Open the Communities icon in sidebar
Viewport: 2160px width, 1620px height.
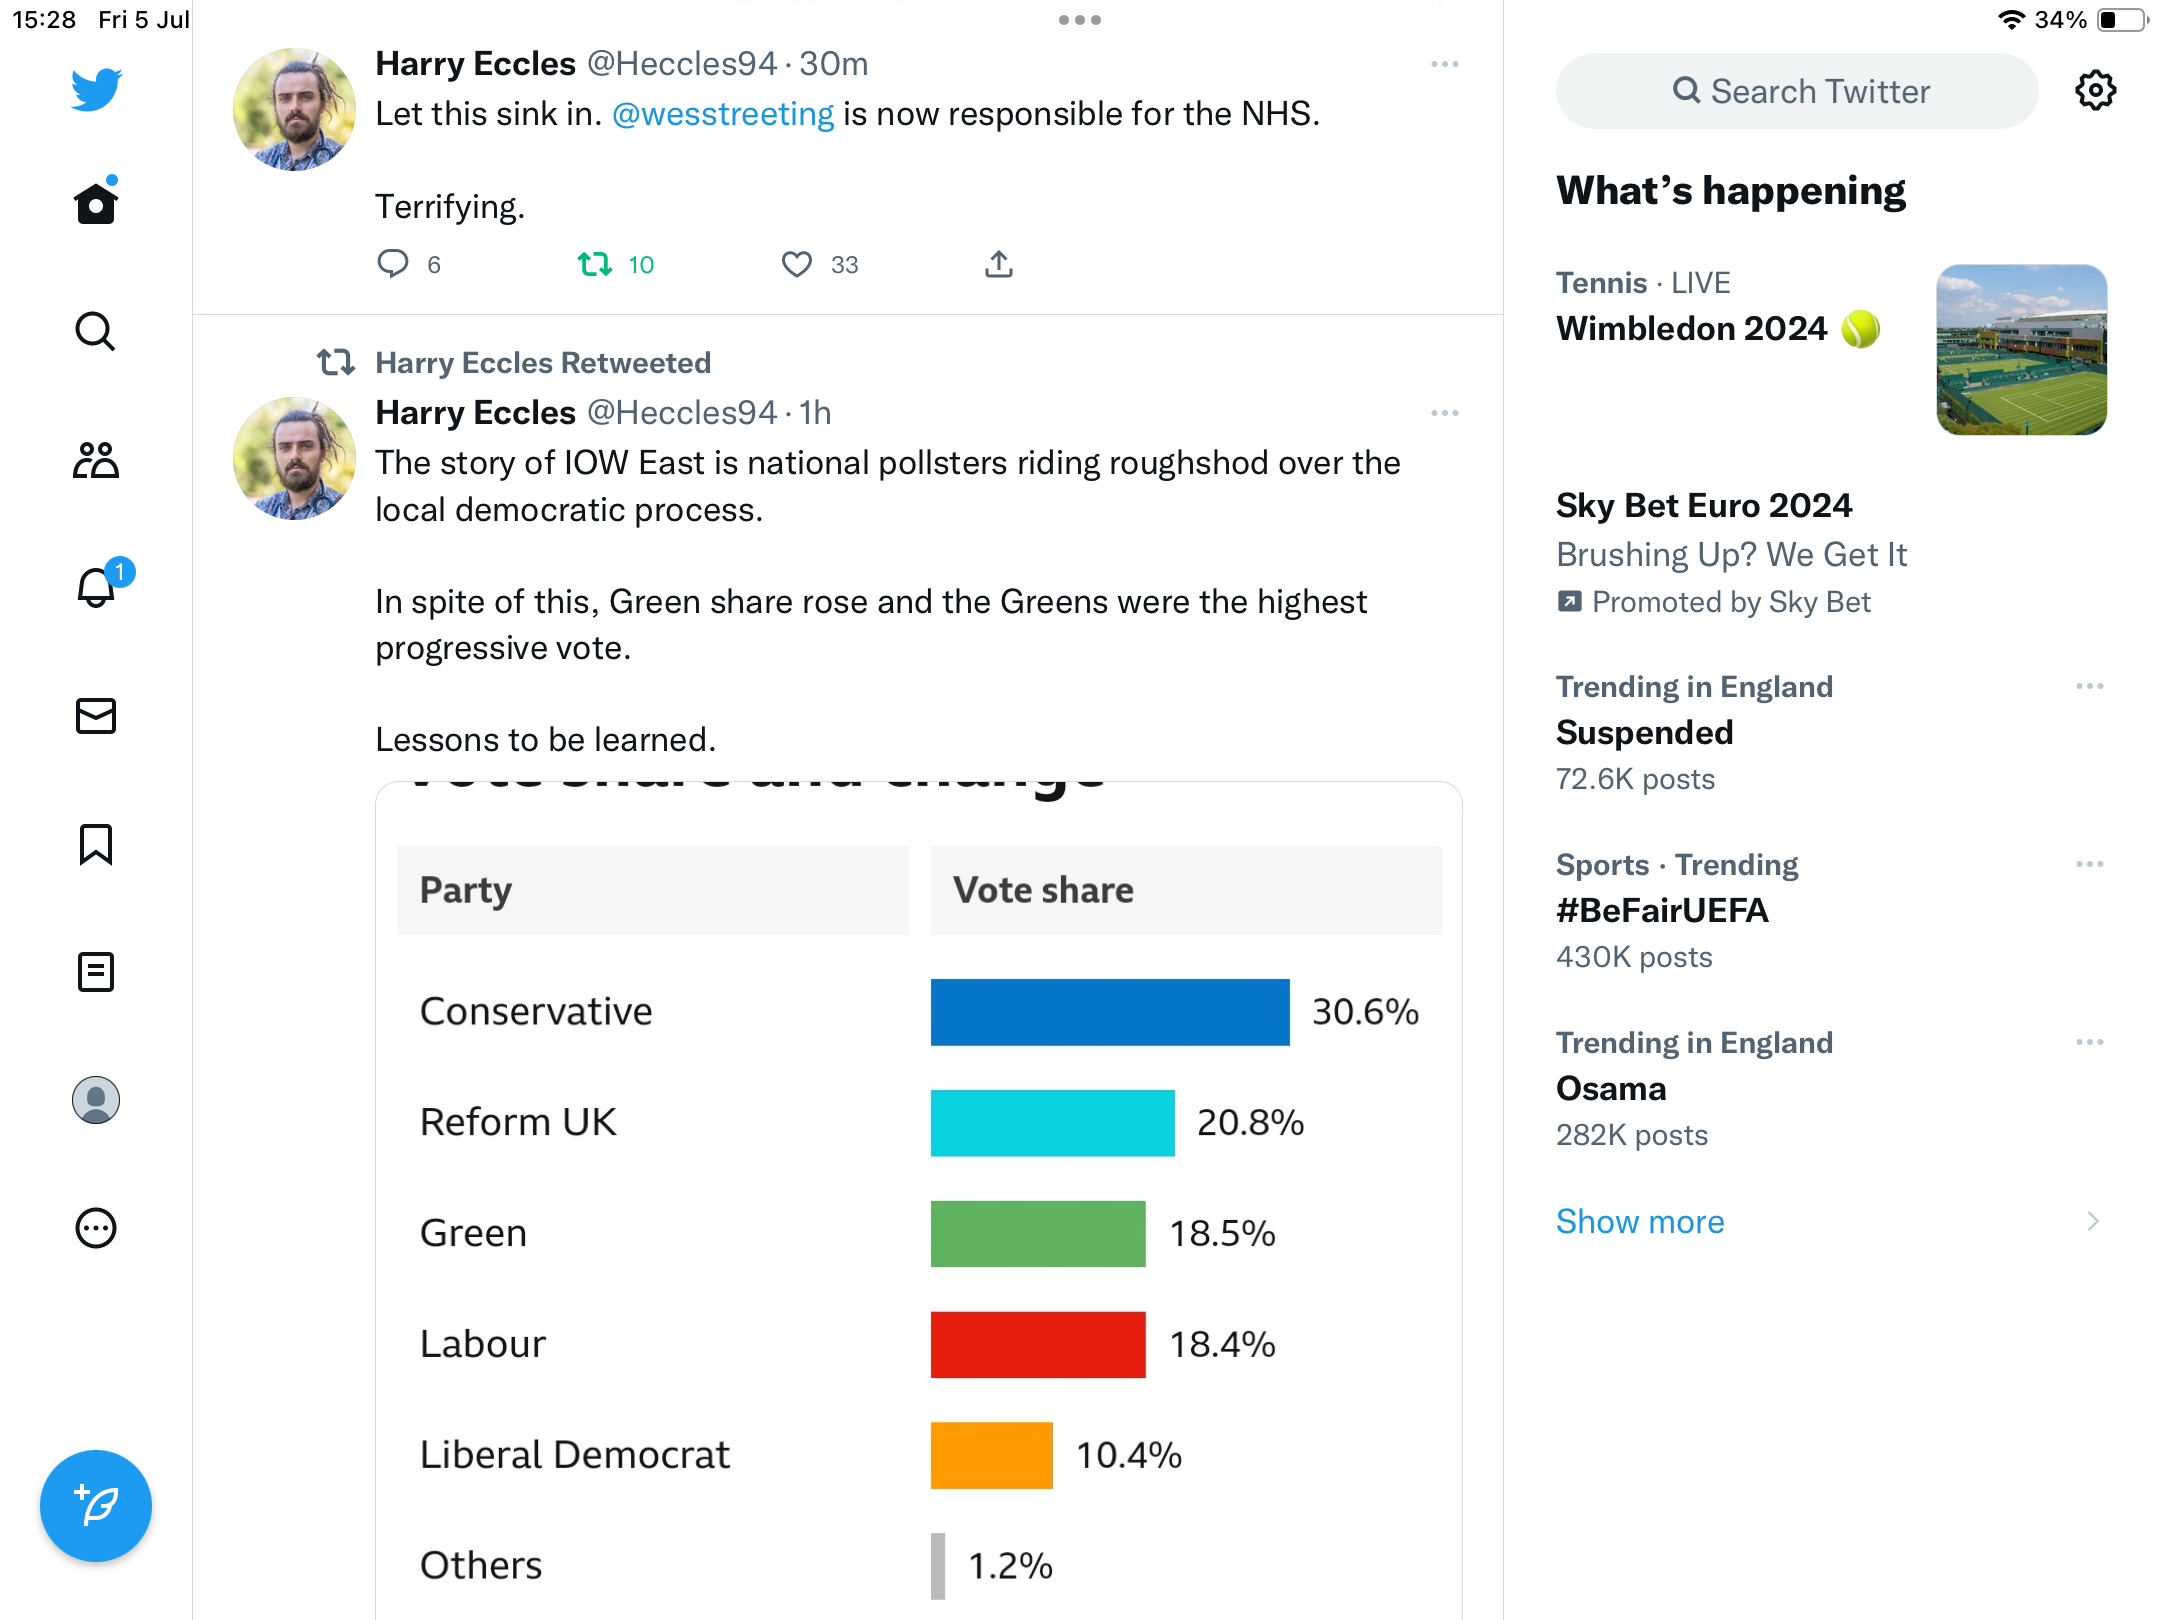pyautogui.click(x=96, y=460)
